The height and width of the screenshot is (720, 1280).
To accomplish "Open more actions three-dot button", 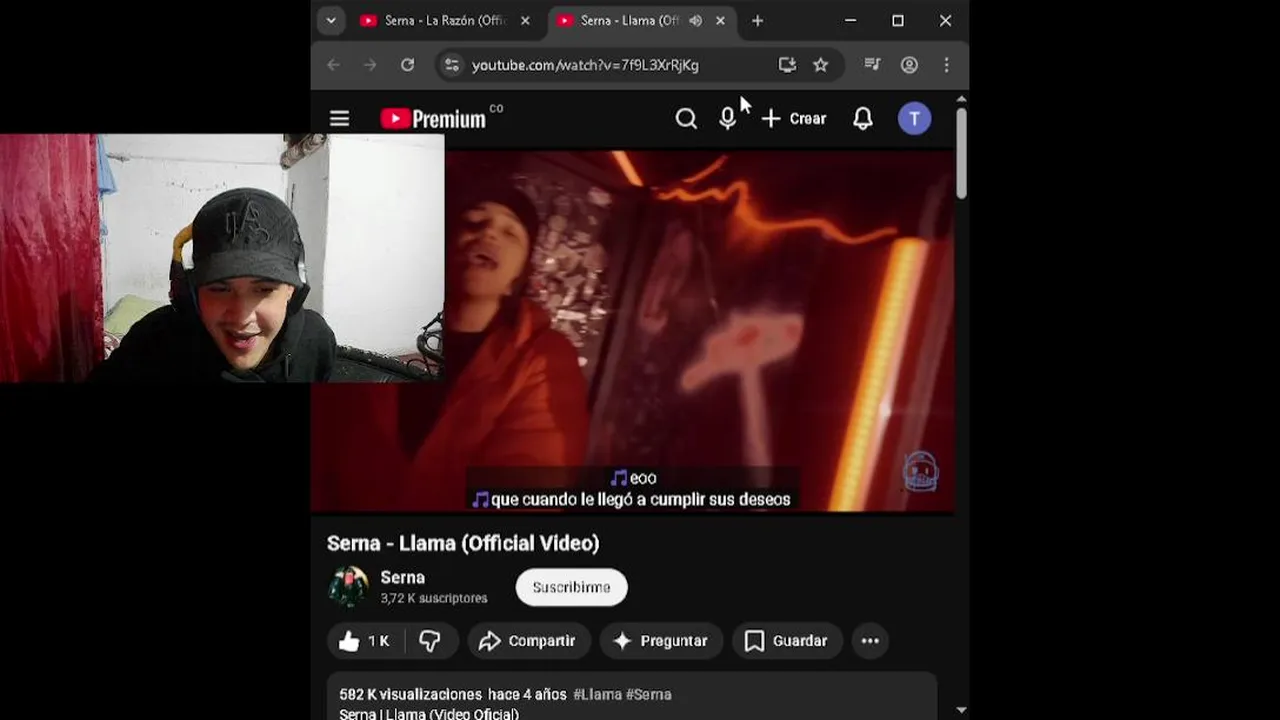I will click(870, 641).
